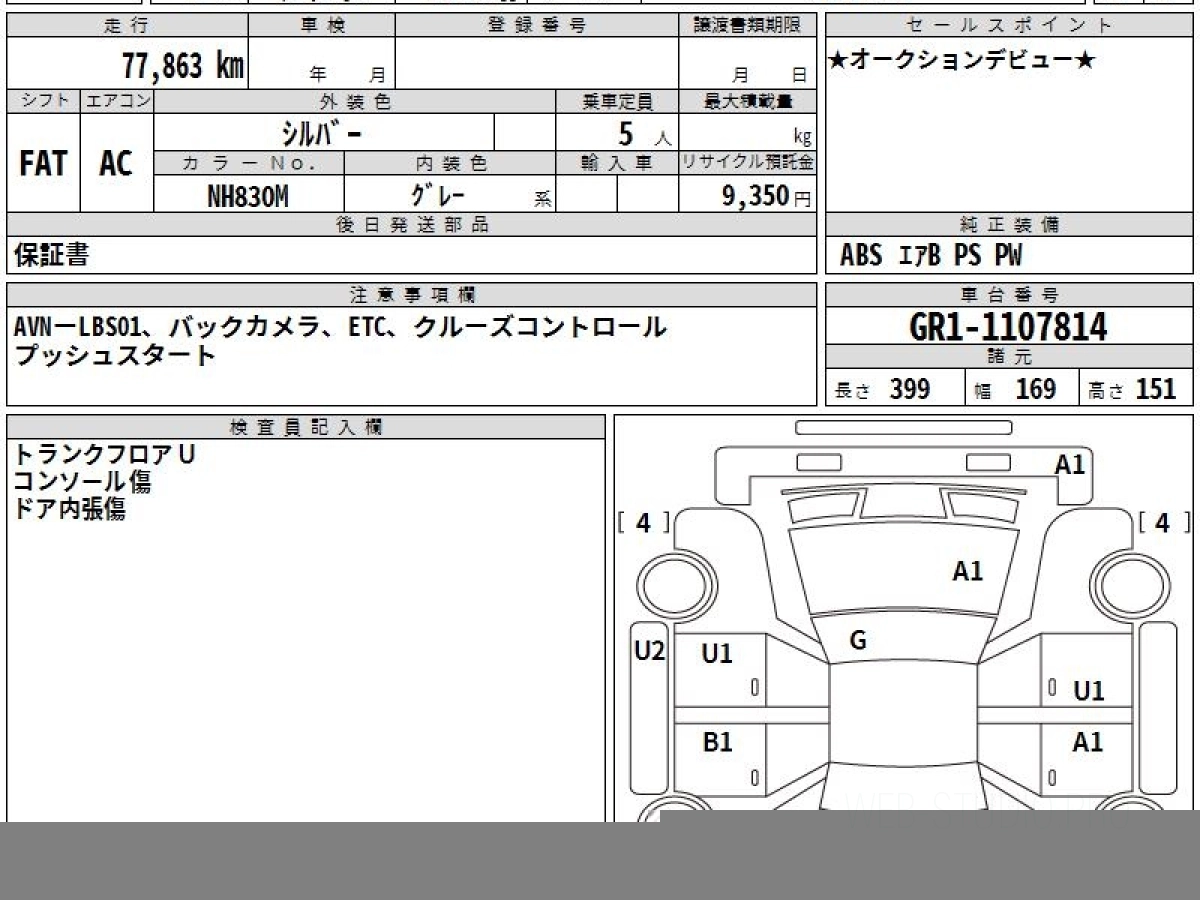Select chassis number GR1-1107814
This screenshot has height=900, width=1200.
(1009, 327)
